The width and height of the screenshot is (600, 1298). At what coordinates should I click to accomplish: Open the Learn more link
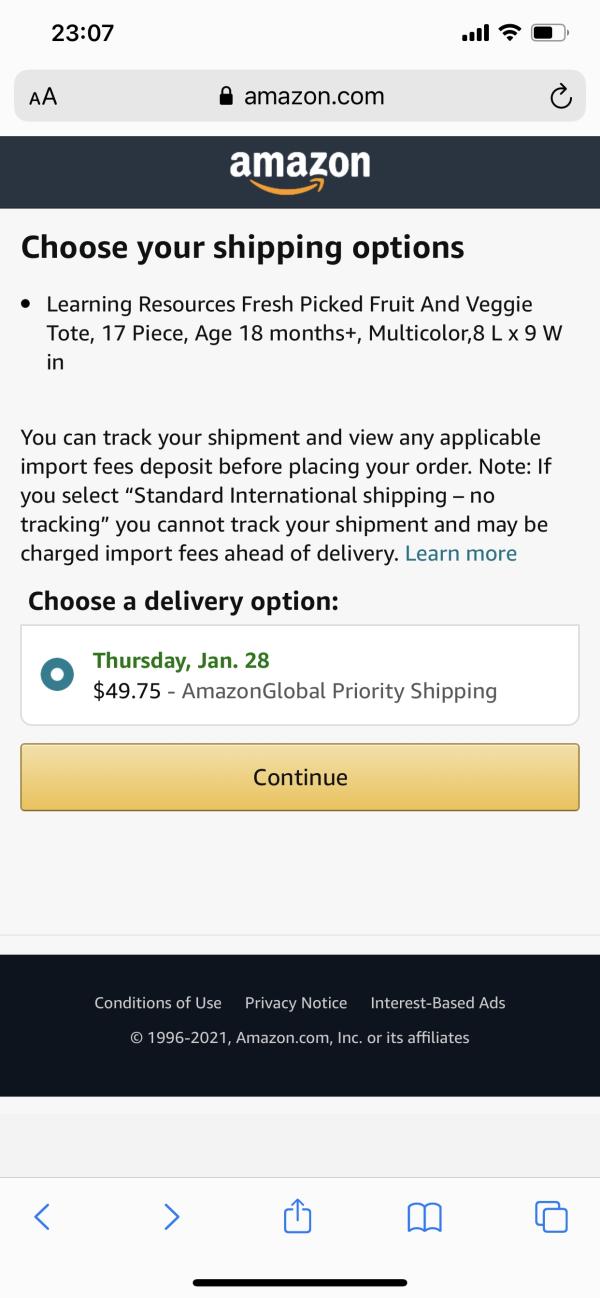(x=461, y=554)
